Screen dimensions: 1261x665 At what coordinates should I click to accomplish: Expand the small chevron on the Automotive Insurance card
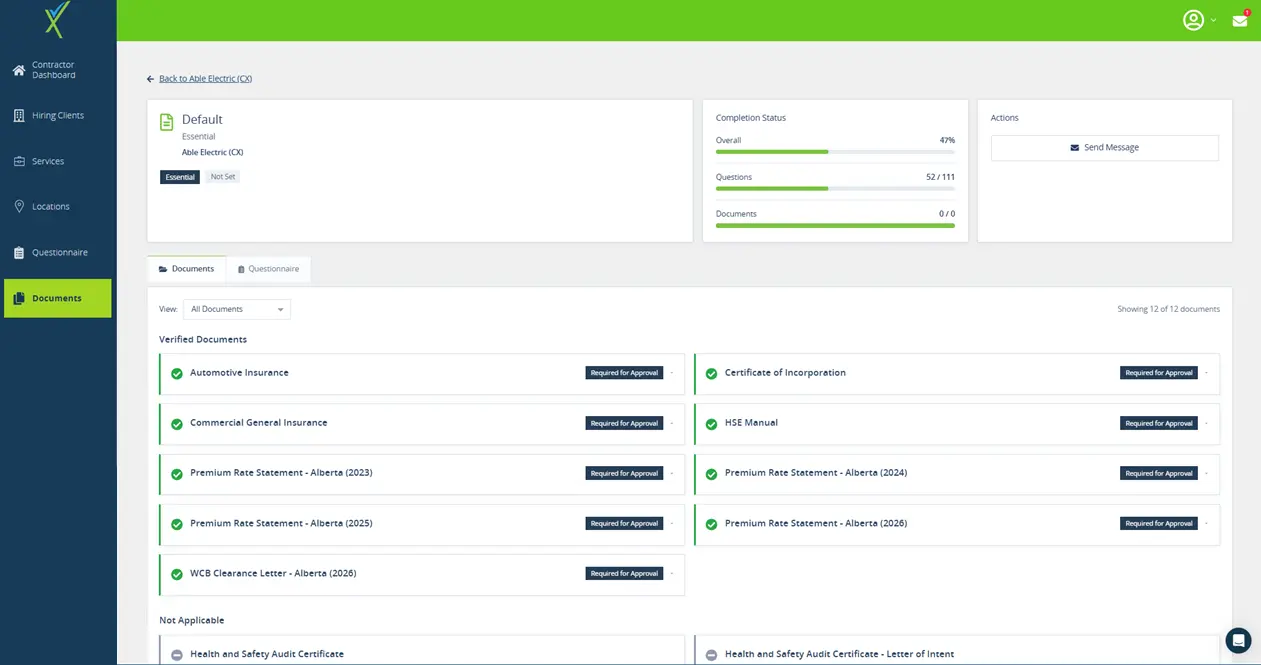pos(672,373)
